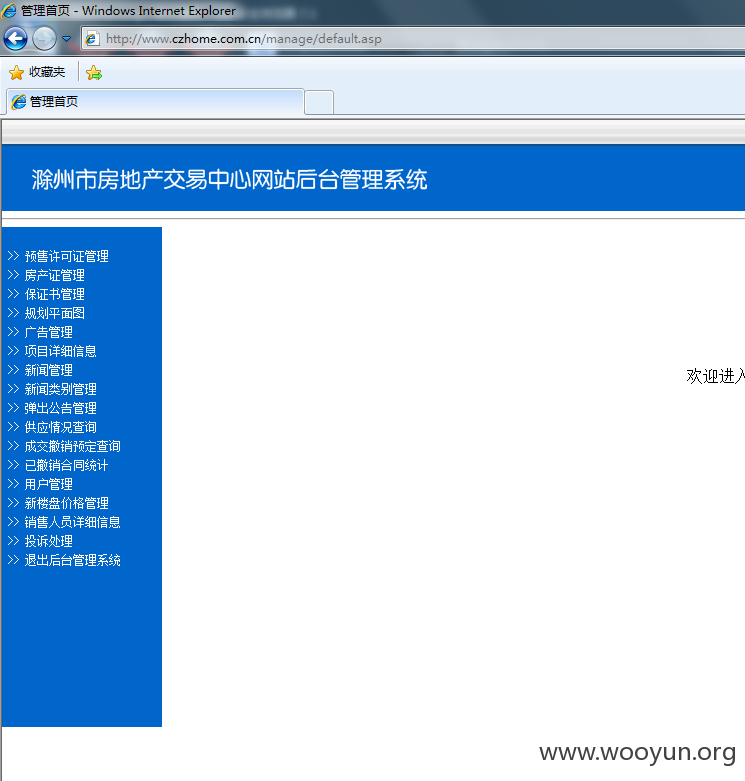Open 规划平面图 menu link
745x781 pixels.
click(x=54, y=313)
